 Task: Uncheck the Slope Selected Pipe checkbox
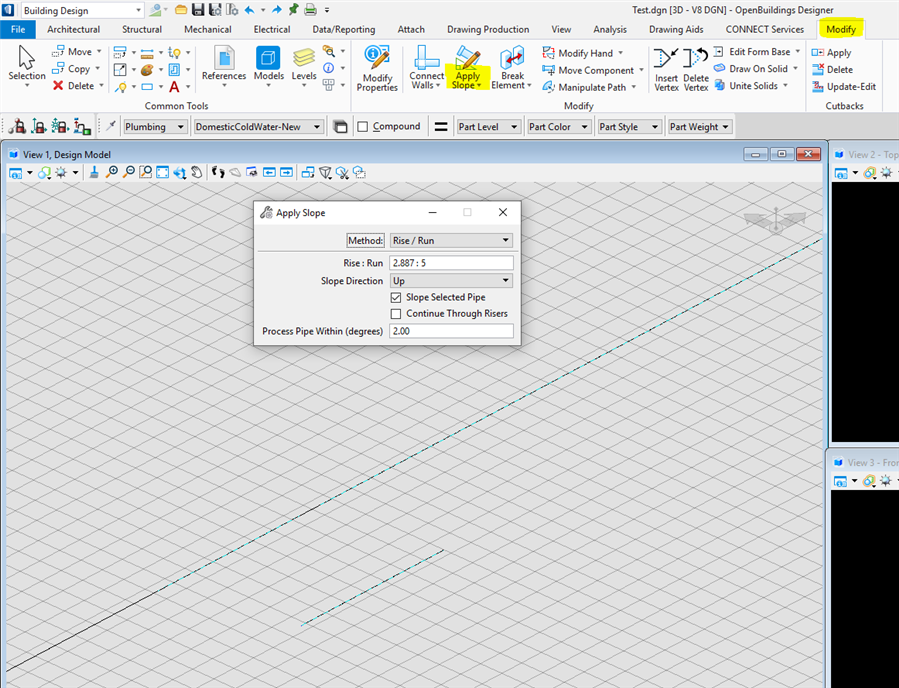tap(397, 298)
